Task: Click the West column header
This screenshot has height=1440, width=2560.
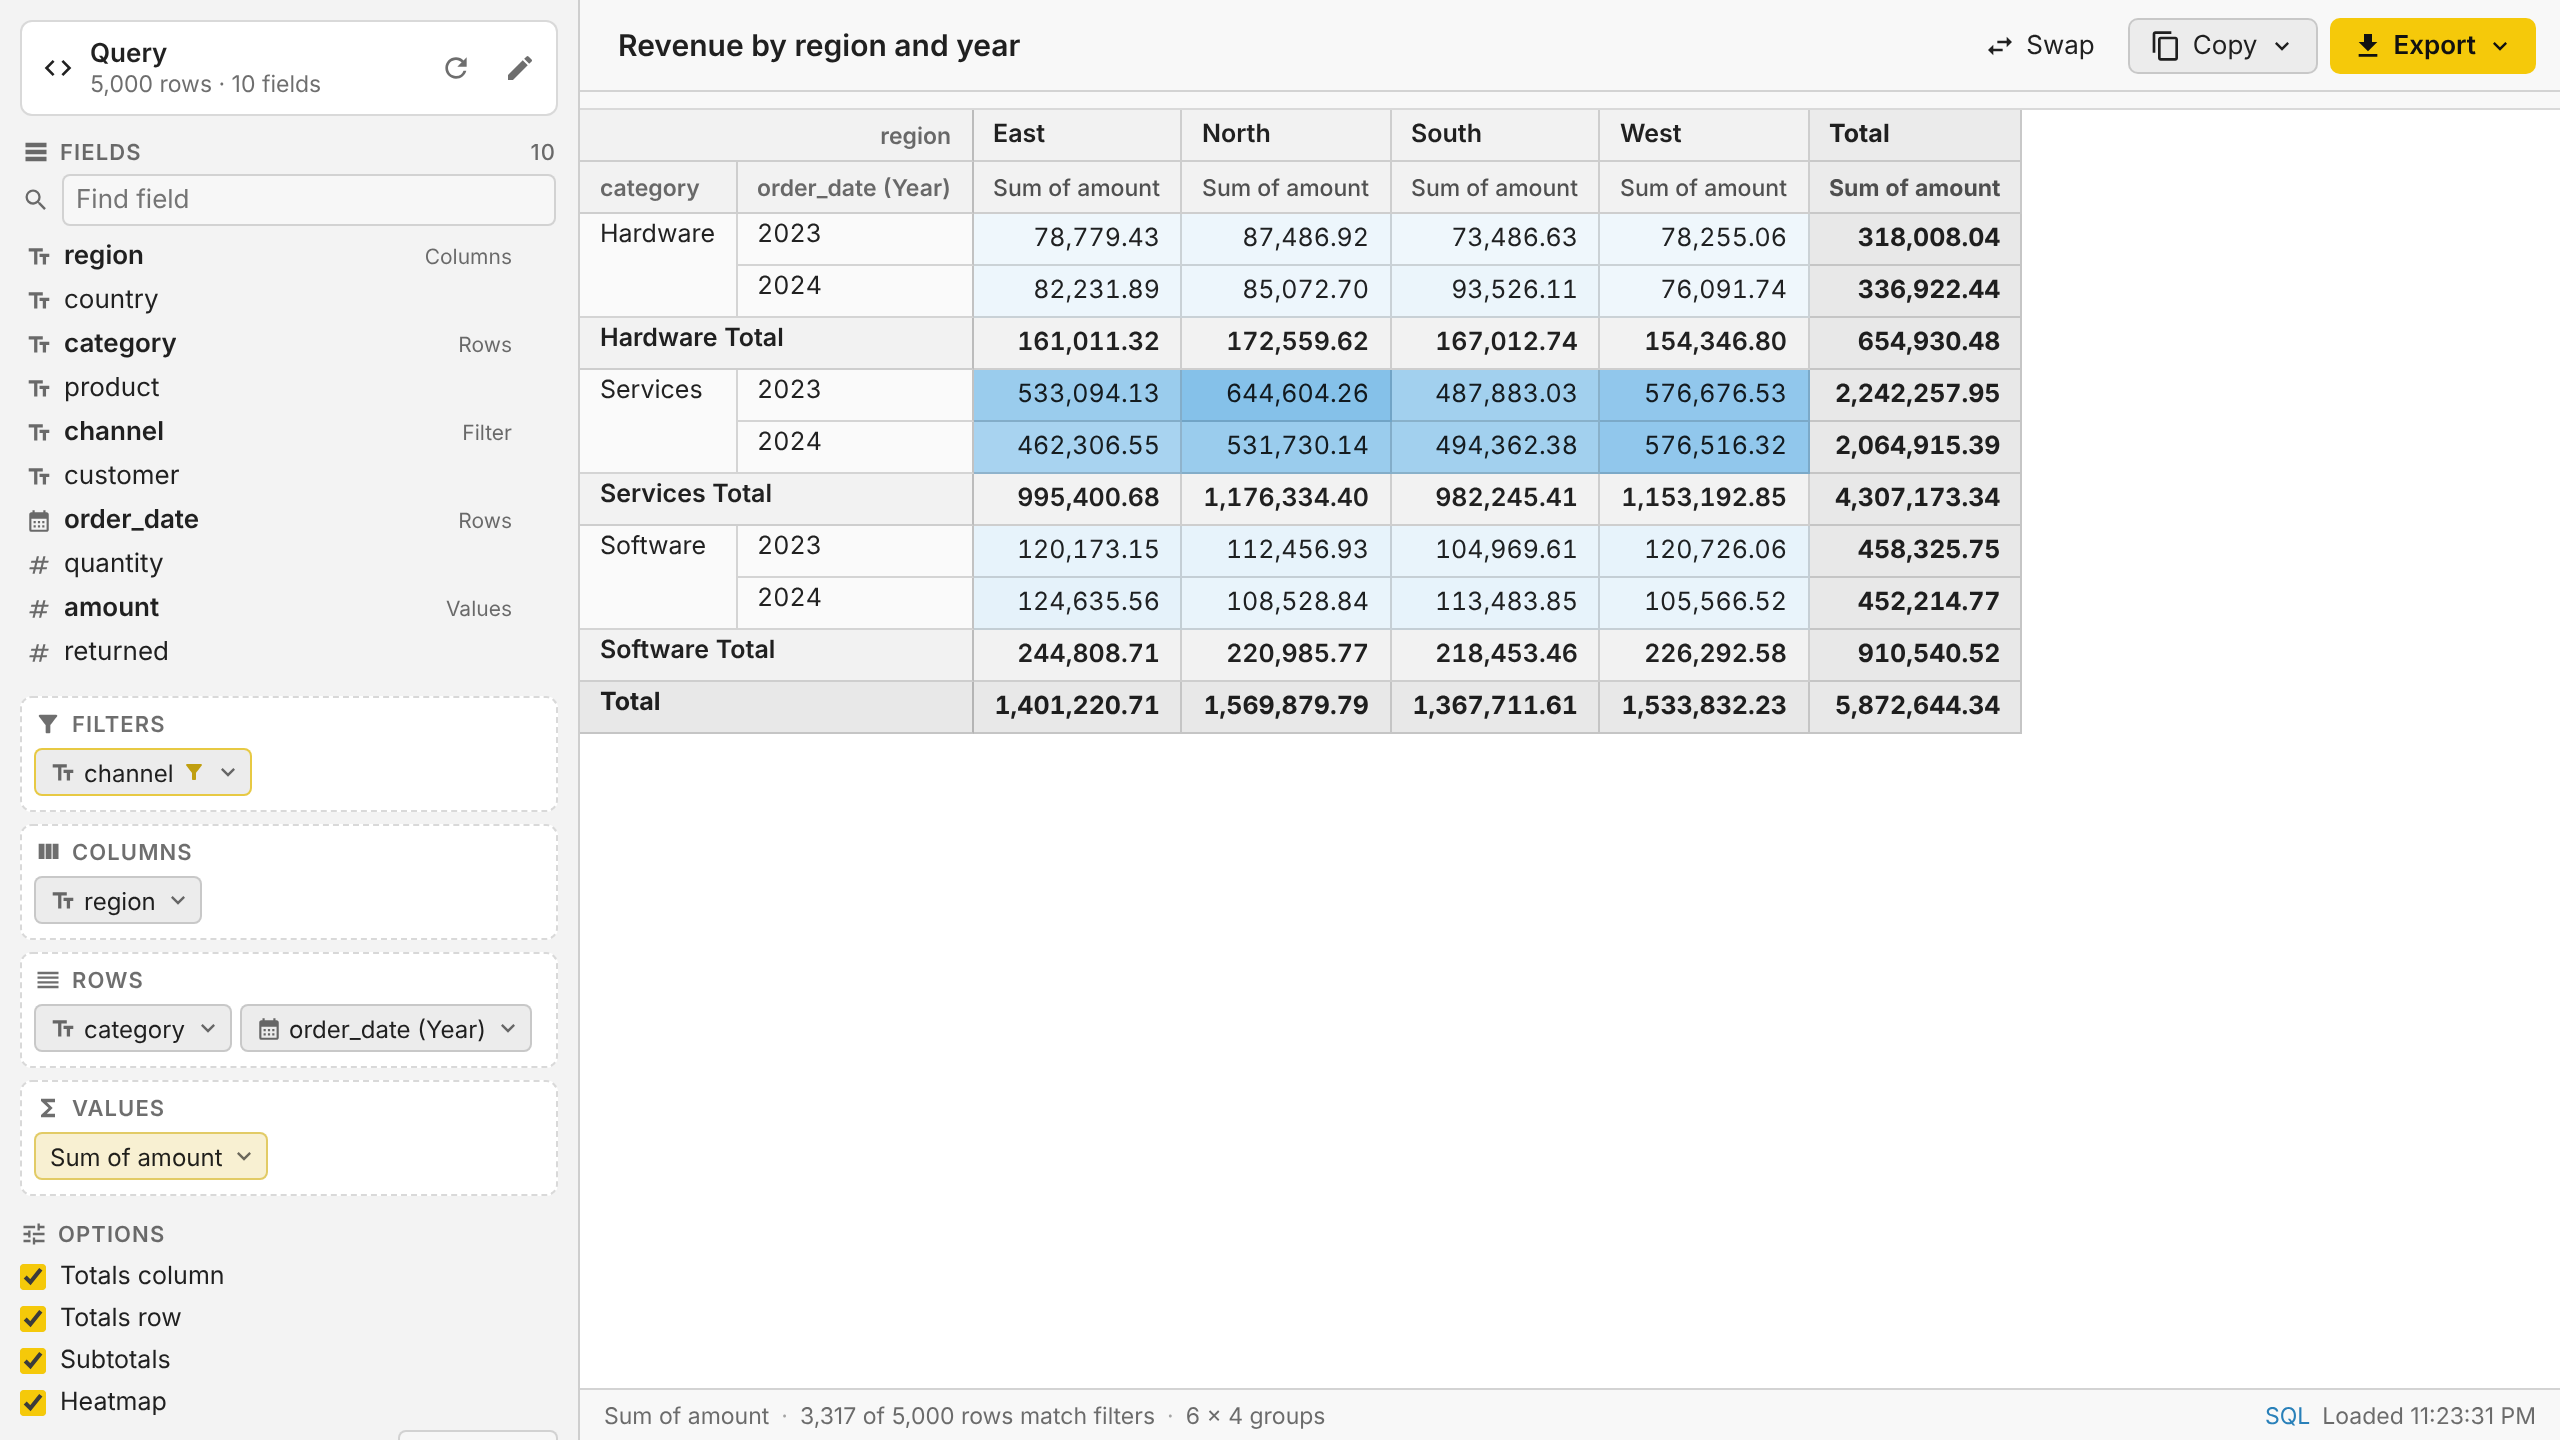Action: click(1704, 134)
